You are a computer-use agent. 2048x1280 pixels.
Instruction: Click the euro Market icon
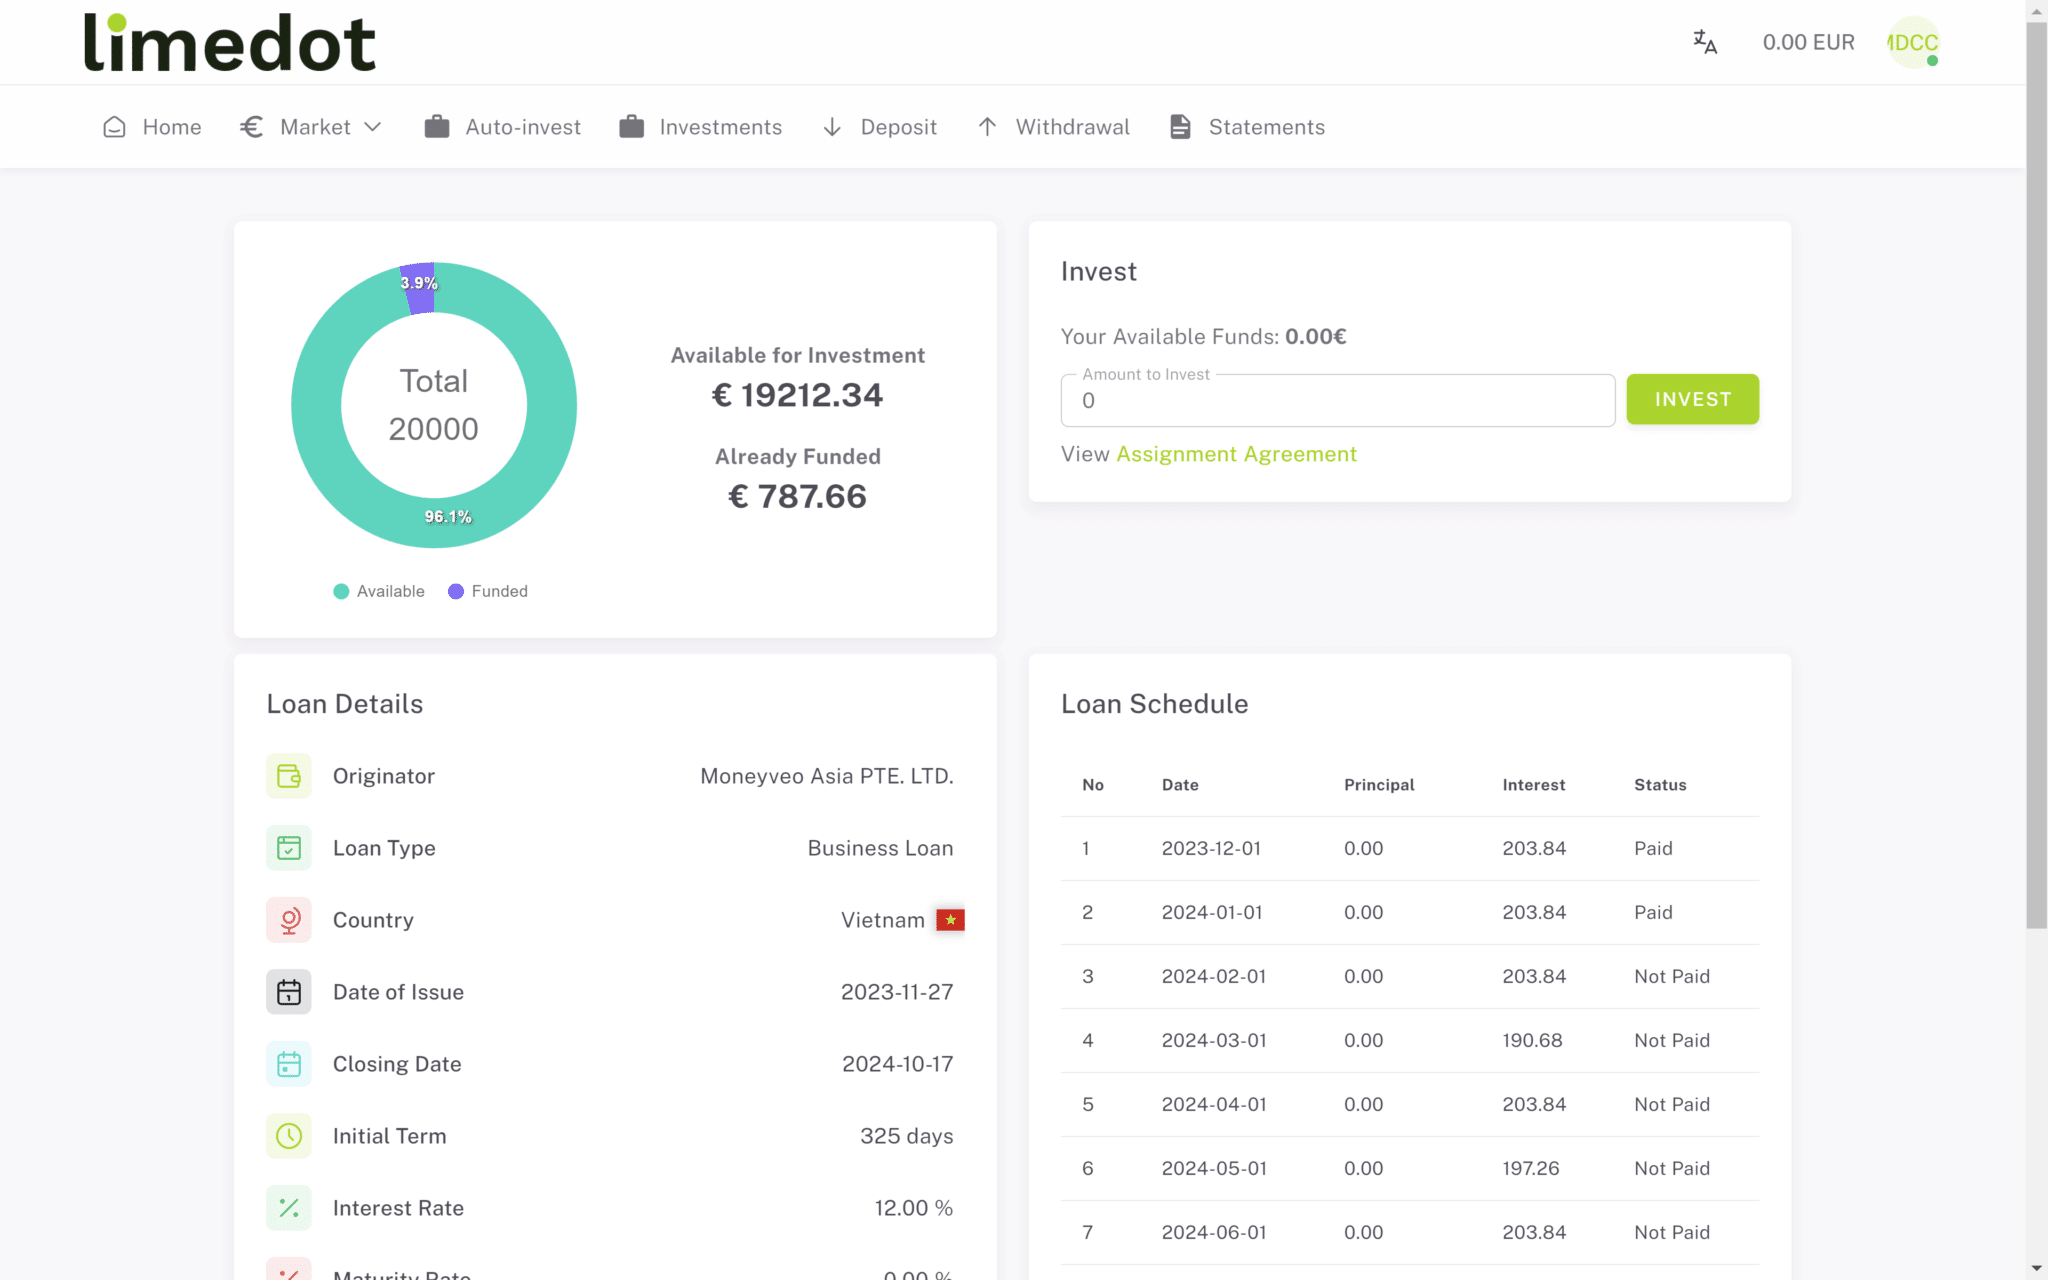click(x=252, y=127)
